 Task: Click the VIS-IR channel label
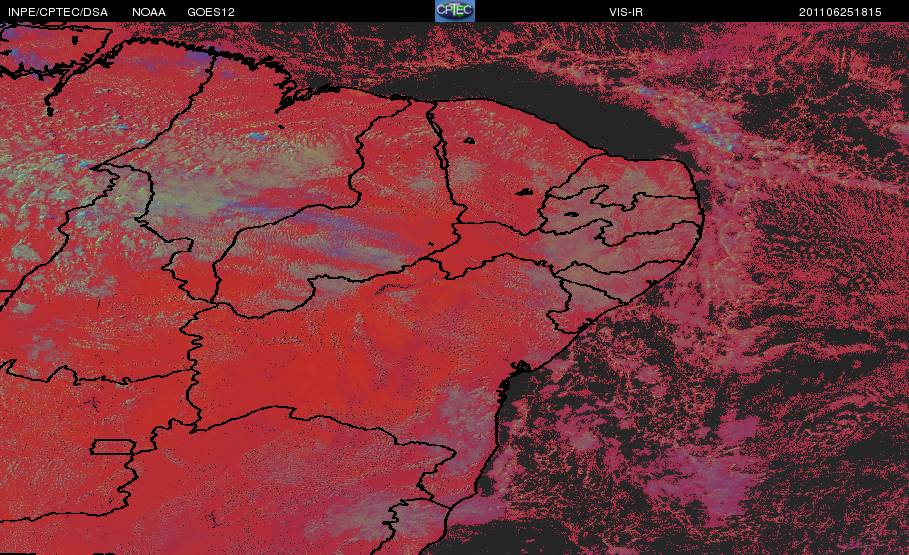click(626, 12)
